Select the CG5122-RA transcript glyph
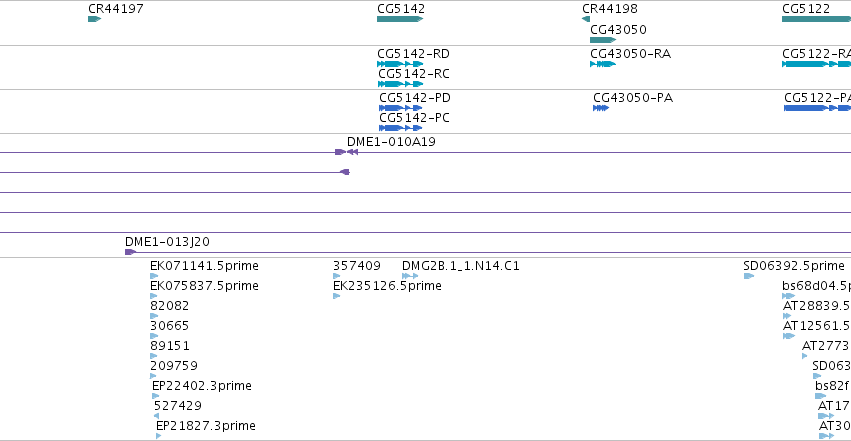This screenshot has height=441, width=851. click(816, 64)
